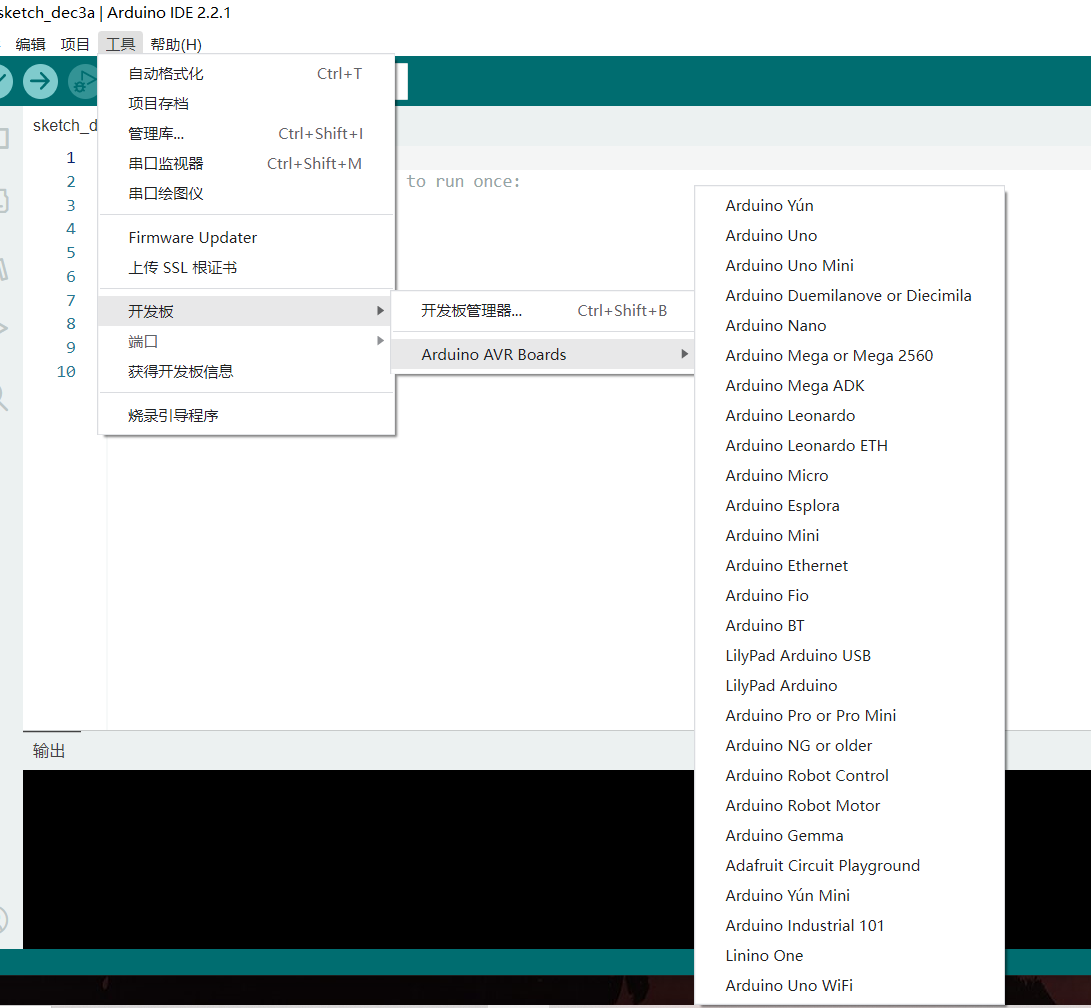Launch 串口绘图仪
Screen dimensions: 1091x1008
(246, 193)
